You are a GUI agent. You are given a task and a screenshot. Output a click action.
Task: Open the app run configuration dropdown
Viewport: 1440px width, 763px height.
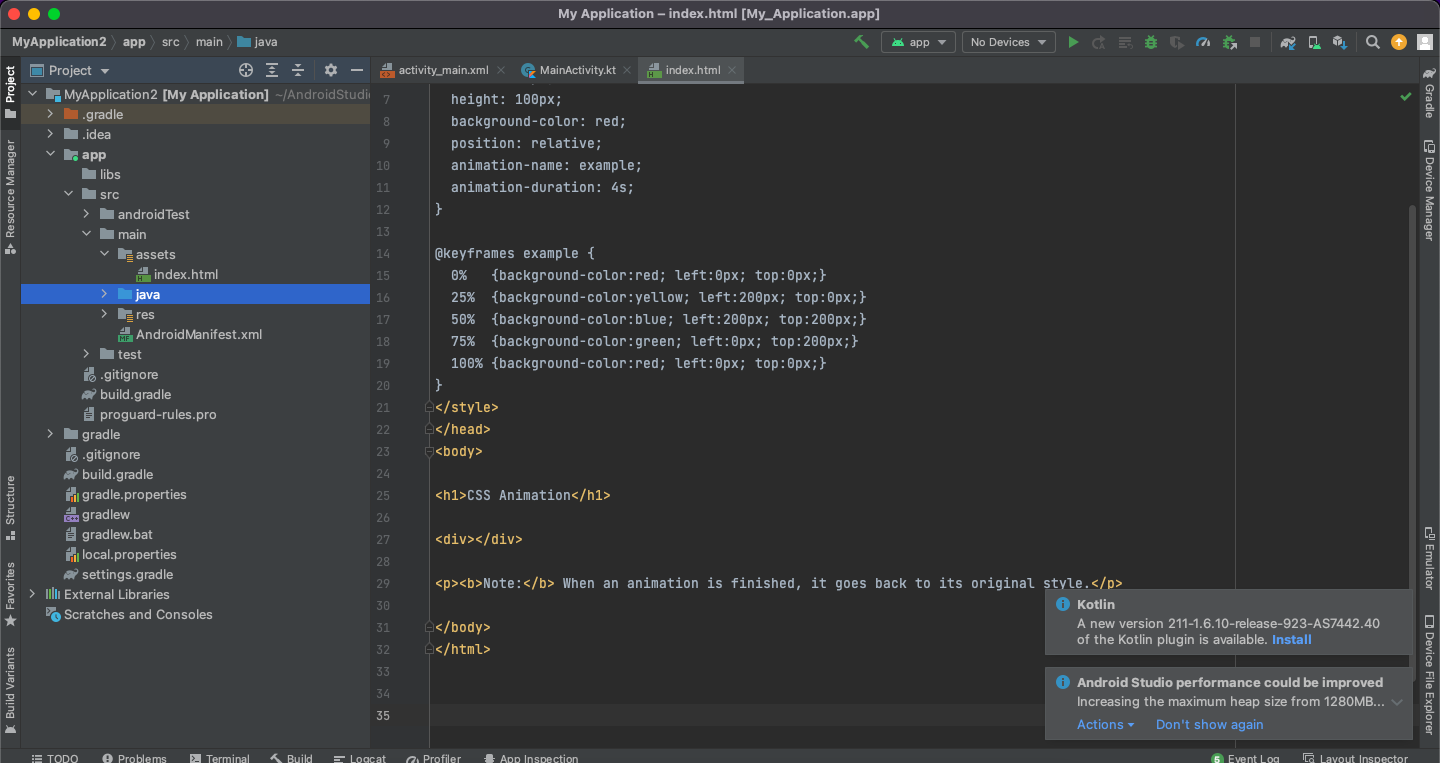pos(918,42)
